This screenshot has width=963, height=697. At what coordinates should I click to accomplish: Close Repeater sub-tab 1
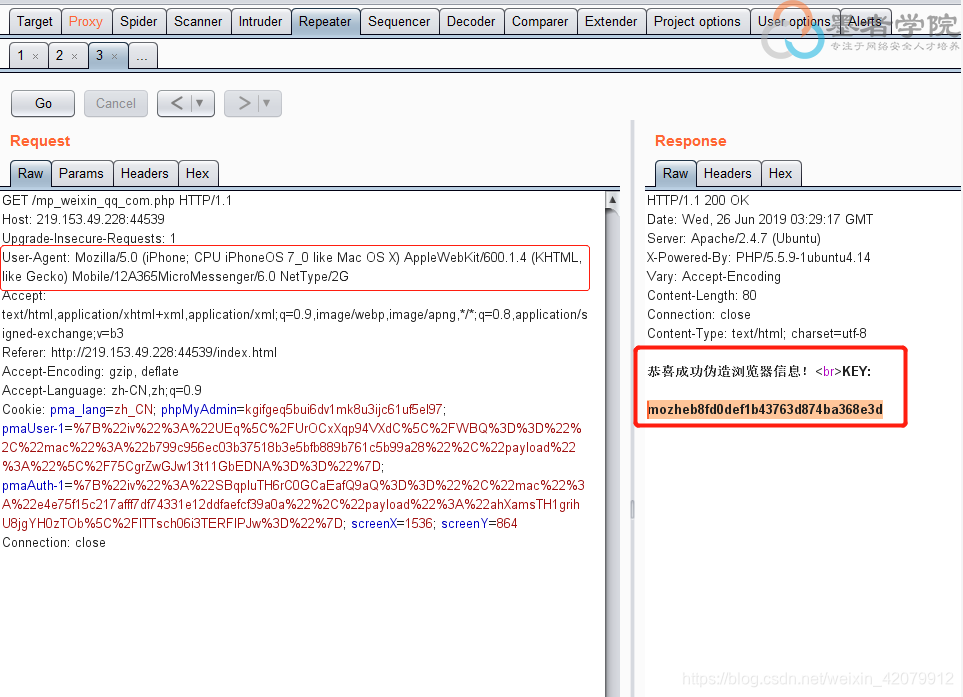tap(36, 56)
